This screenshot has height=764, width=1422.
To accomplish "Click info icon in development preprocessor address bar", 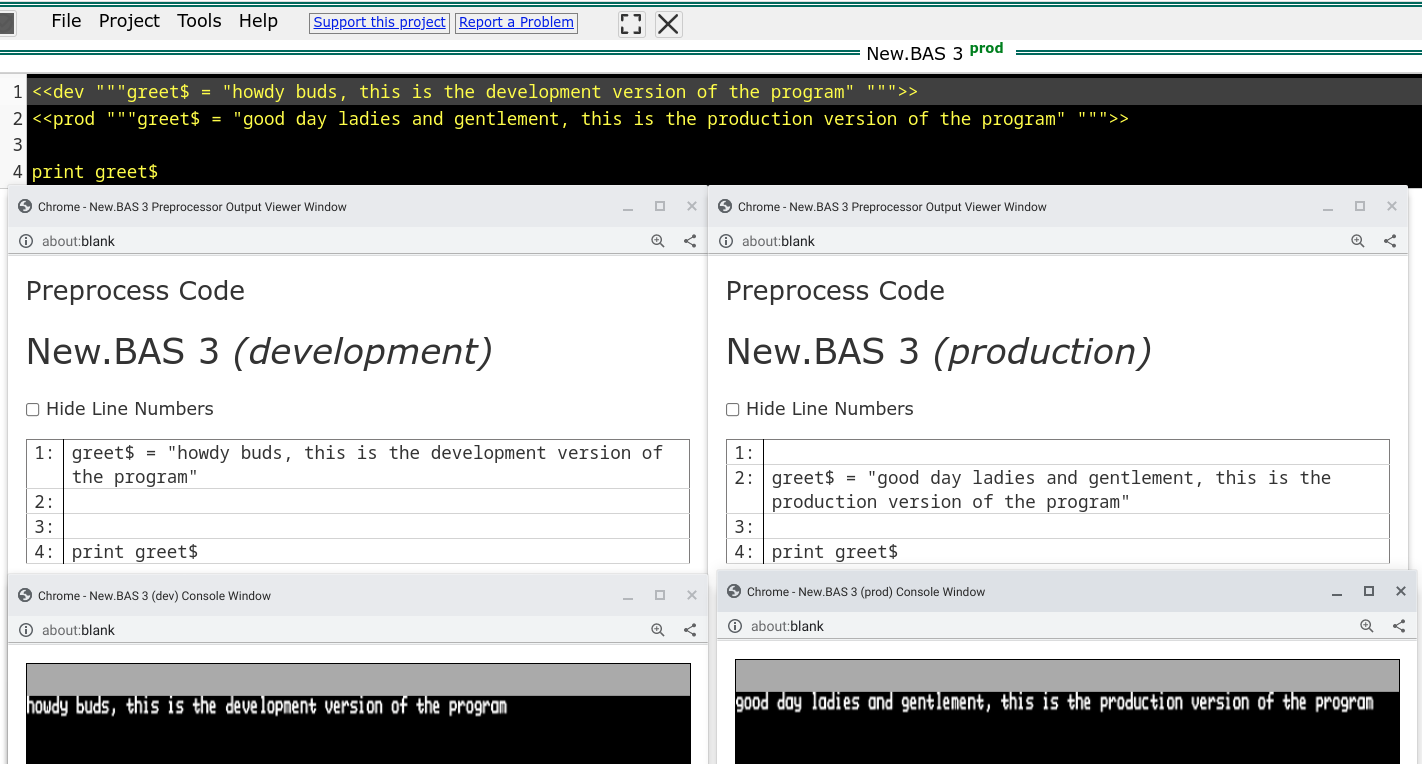I will pos(26,241).
